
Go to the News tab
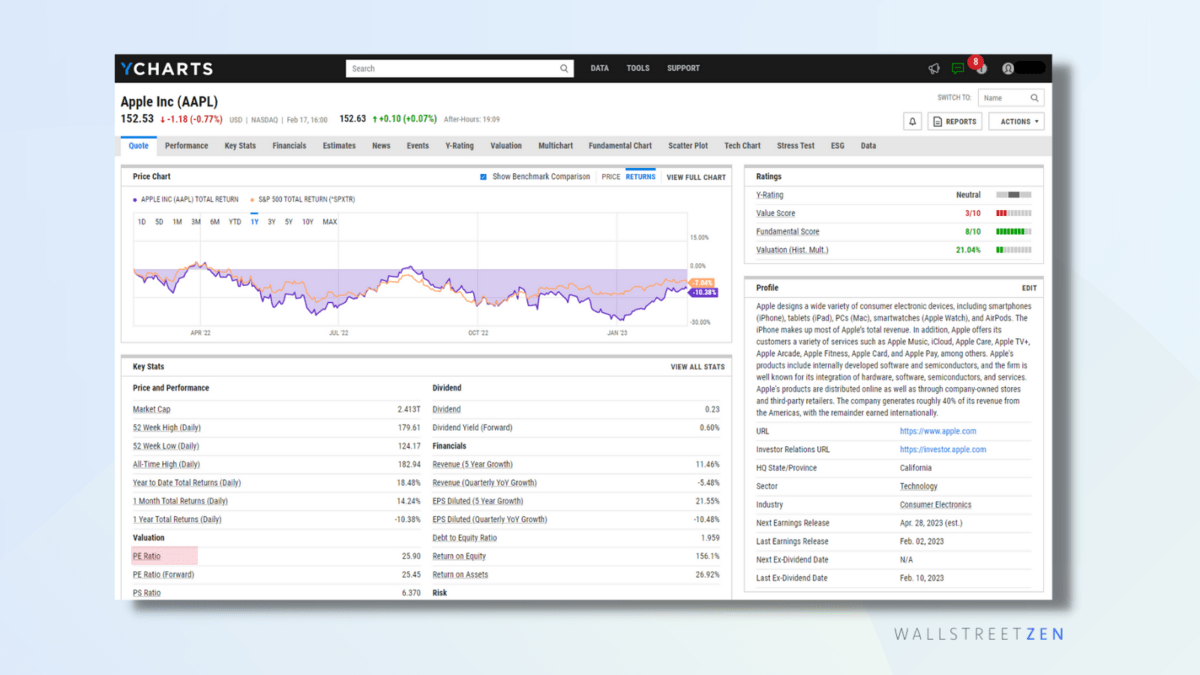coord(381,146)
